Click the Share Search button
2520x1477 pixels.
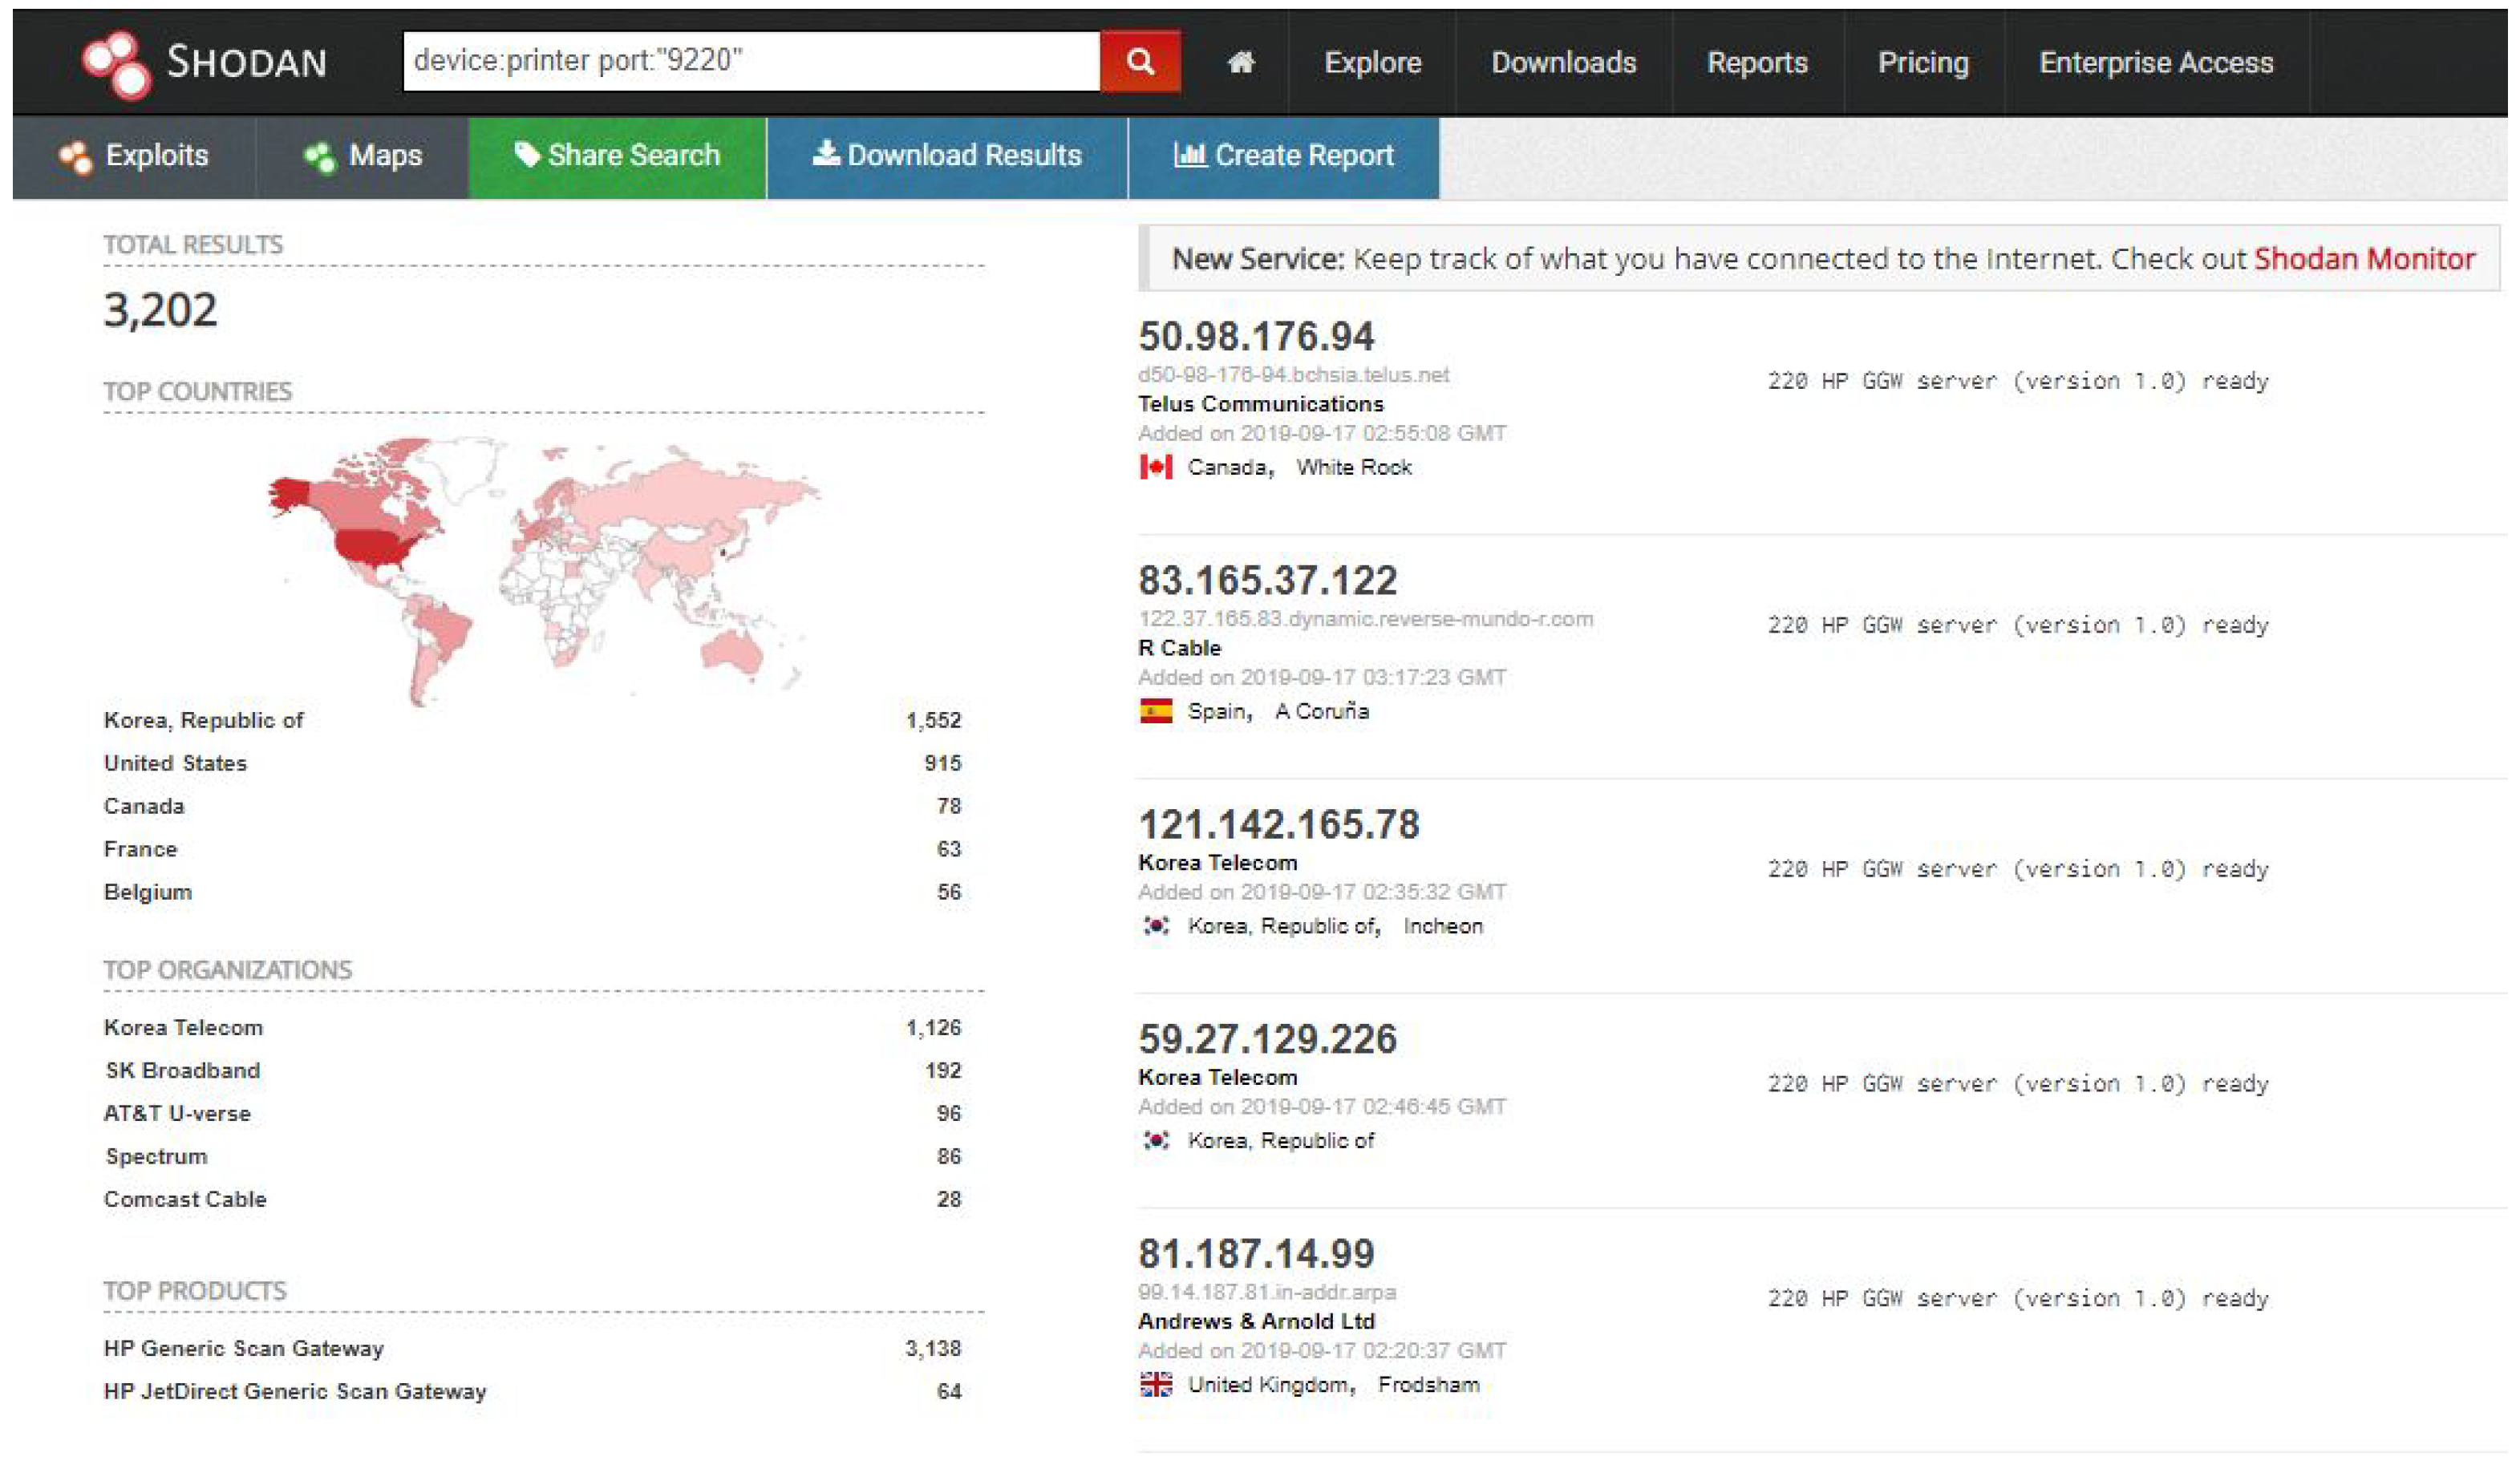(x=617, y=156)
